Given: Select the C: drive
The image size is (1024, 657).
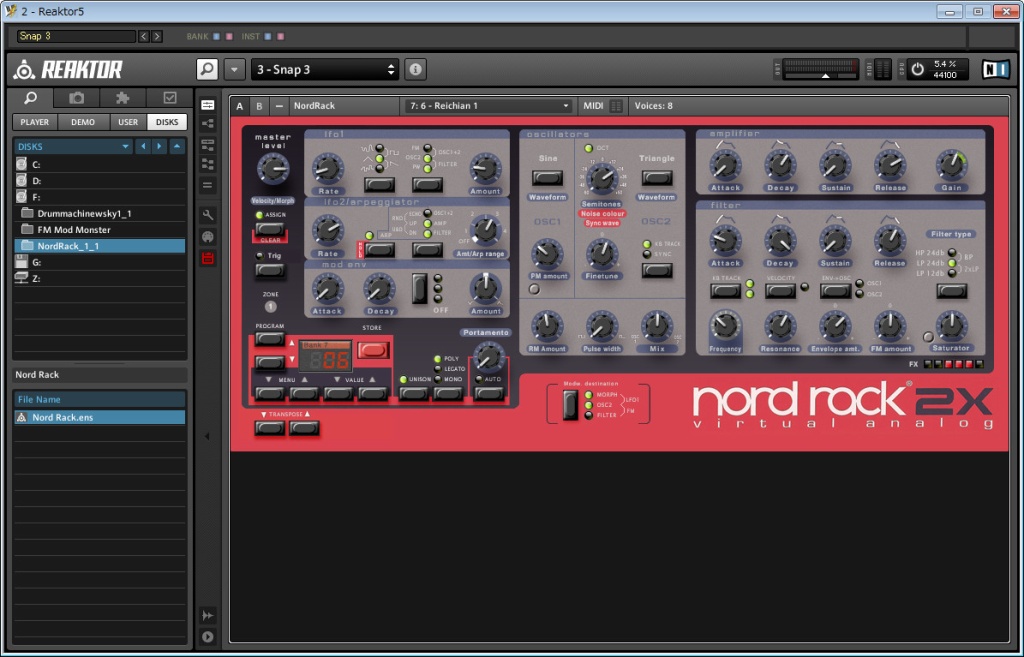Looking at the screenshot, I should point(99,165).
